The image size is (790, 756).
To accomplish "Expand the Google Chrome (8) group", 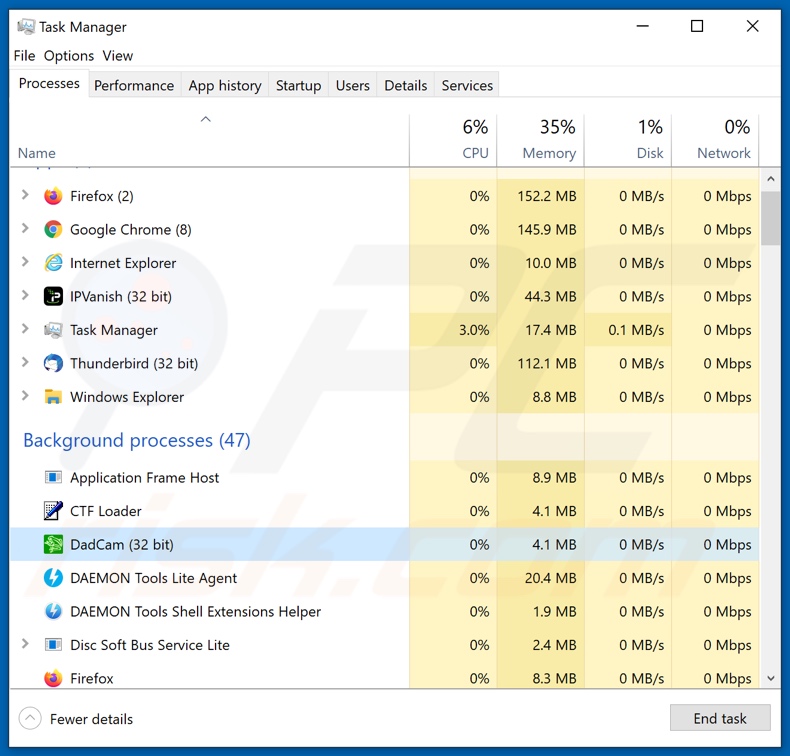I will point(25,229).
